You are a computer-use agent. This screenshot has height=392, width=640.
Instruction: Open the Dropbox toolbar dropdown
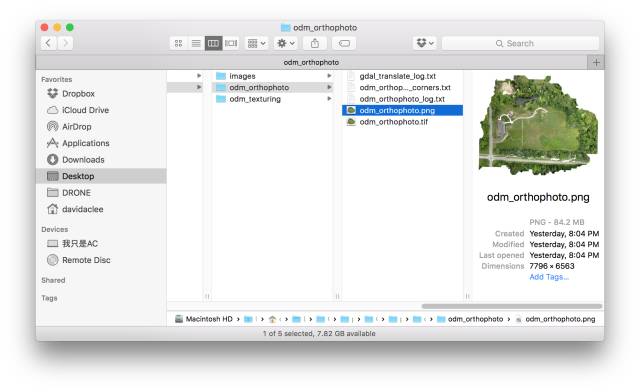pyautogui.click(x=425, y=43)
